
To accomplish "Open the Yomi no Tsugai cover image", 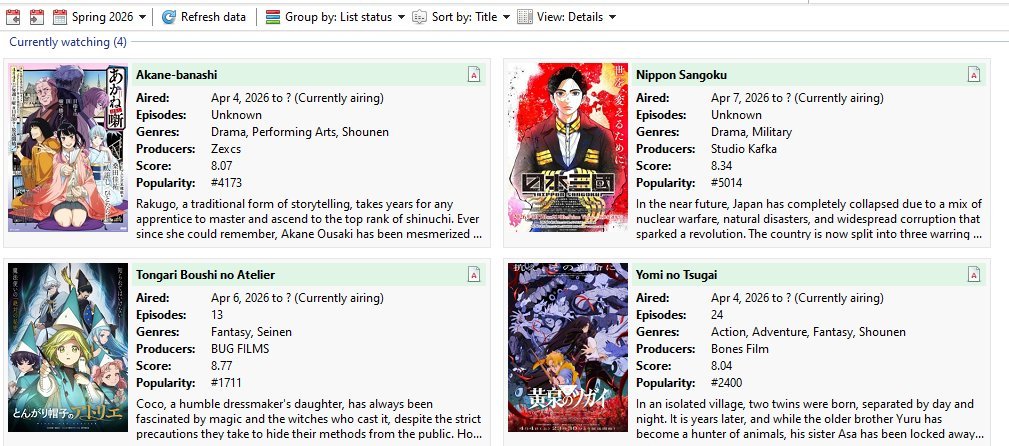I will coord(568,348).
